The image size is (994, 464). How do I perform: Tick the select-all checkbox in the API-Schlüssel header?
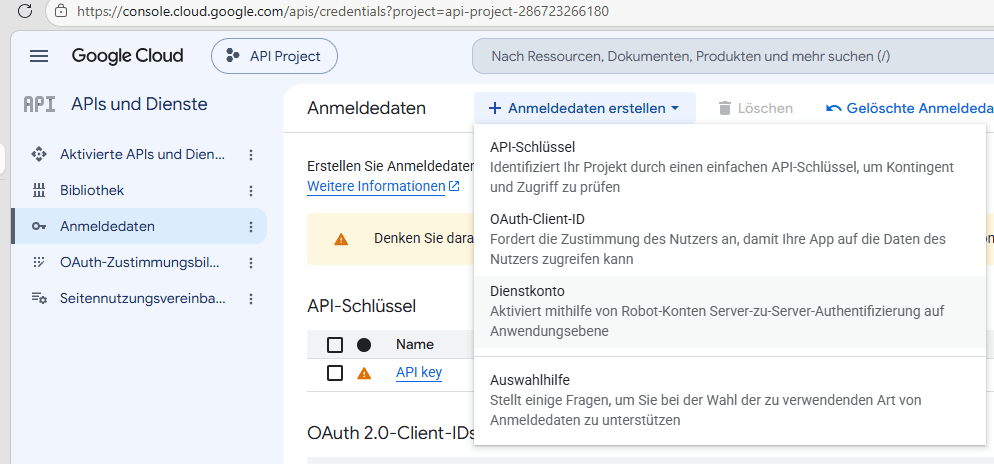[335, 345]
